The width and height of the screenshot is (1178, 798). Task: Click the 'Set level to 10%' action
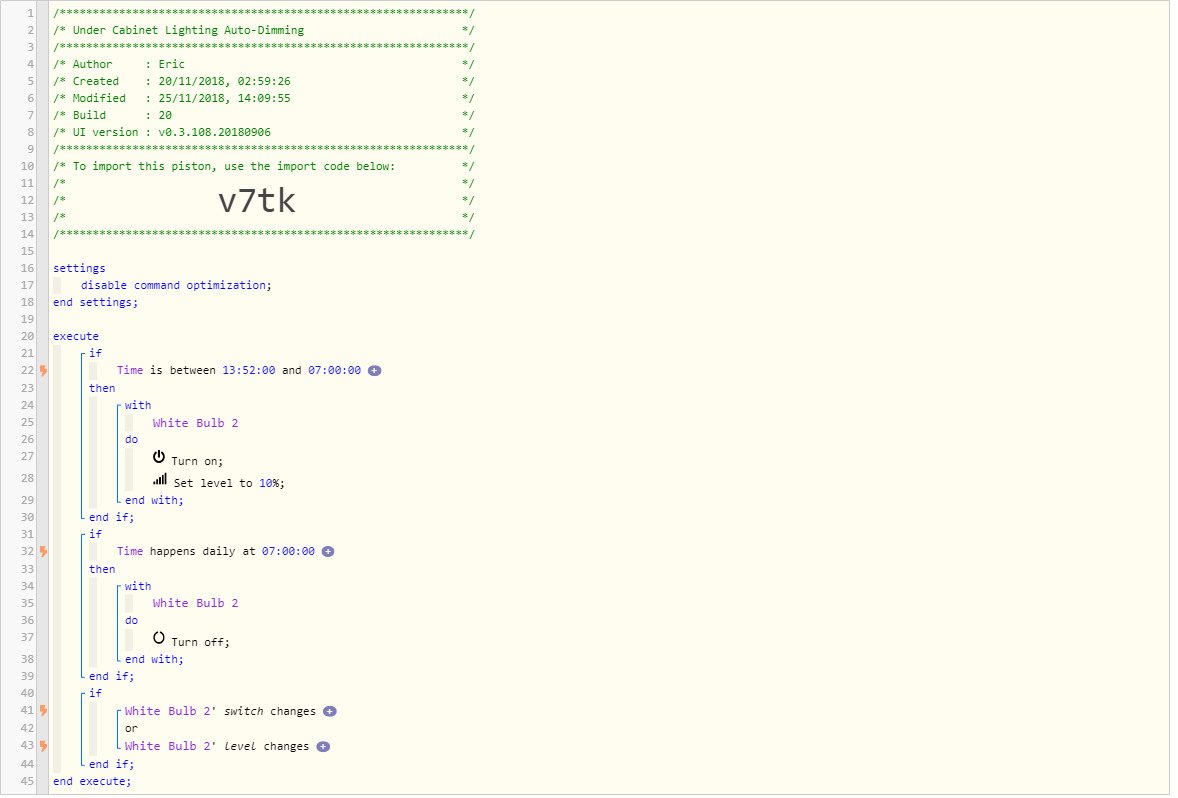229,483
